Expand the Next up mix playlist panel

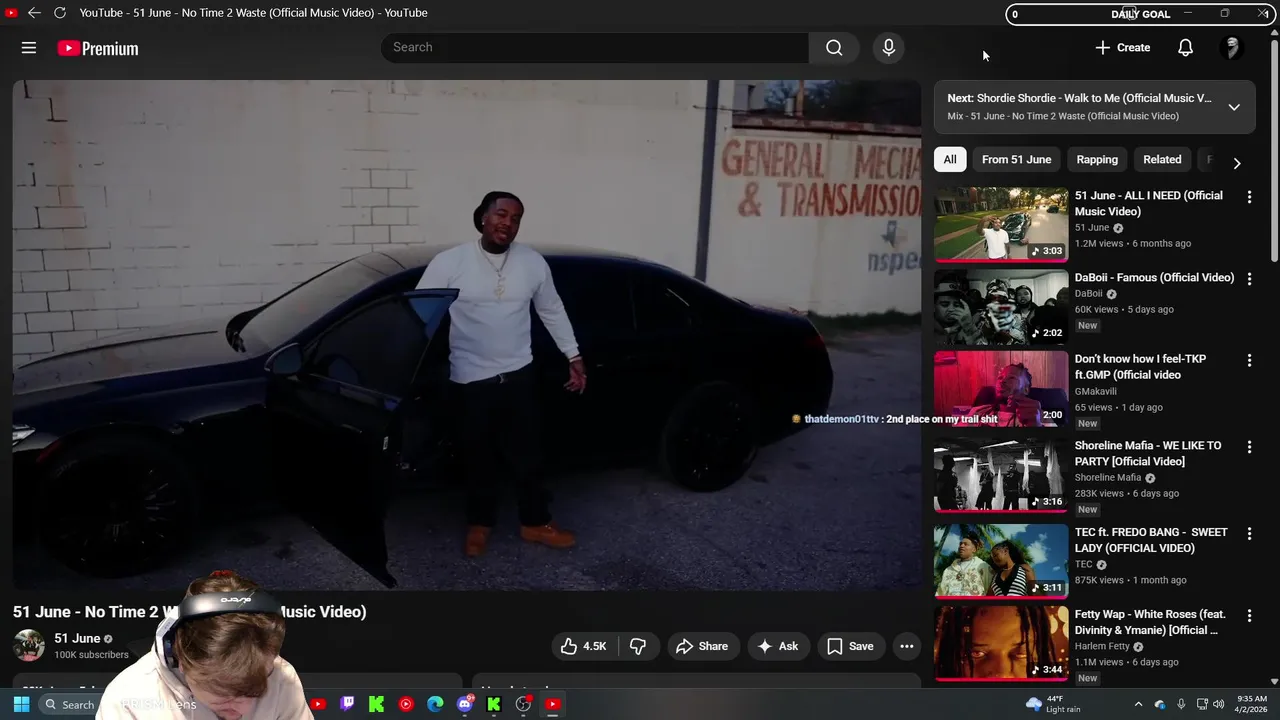[1234, 107]
